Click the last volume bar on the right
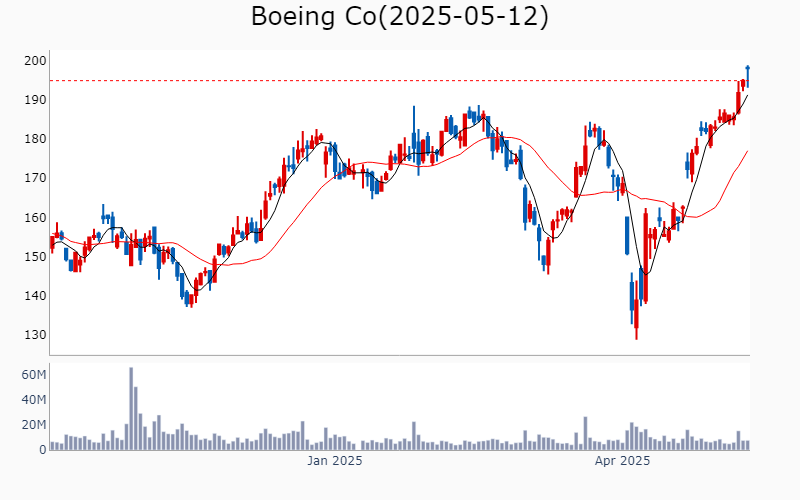This screenshot has height=500, width=800. [747, 445]
